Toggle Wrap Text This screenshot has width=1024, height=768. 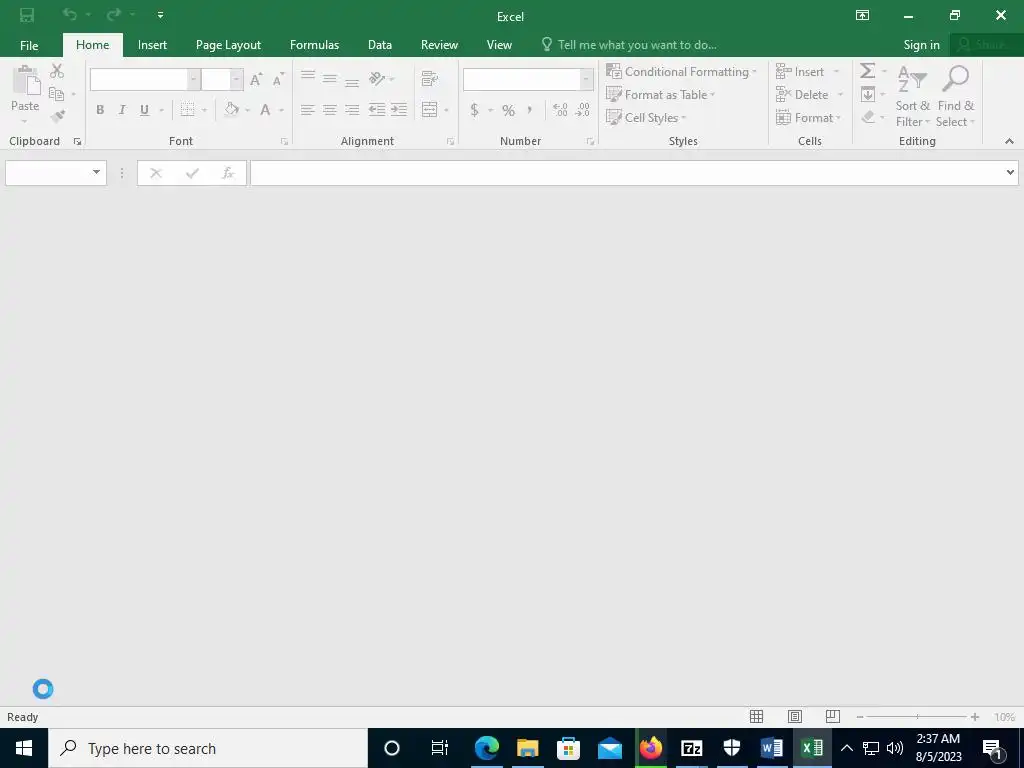pos(429,79)
